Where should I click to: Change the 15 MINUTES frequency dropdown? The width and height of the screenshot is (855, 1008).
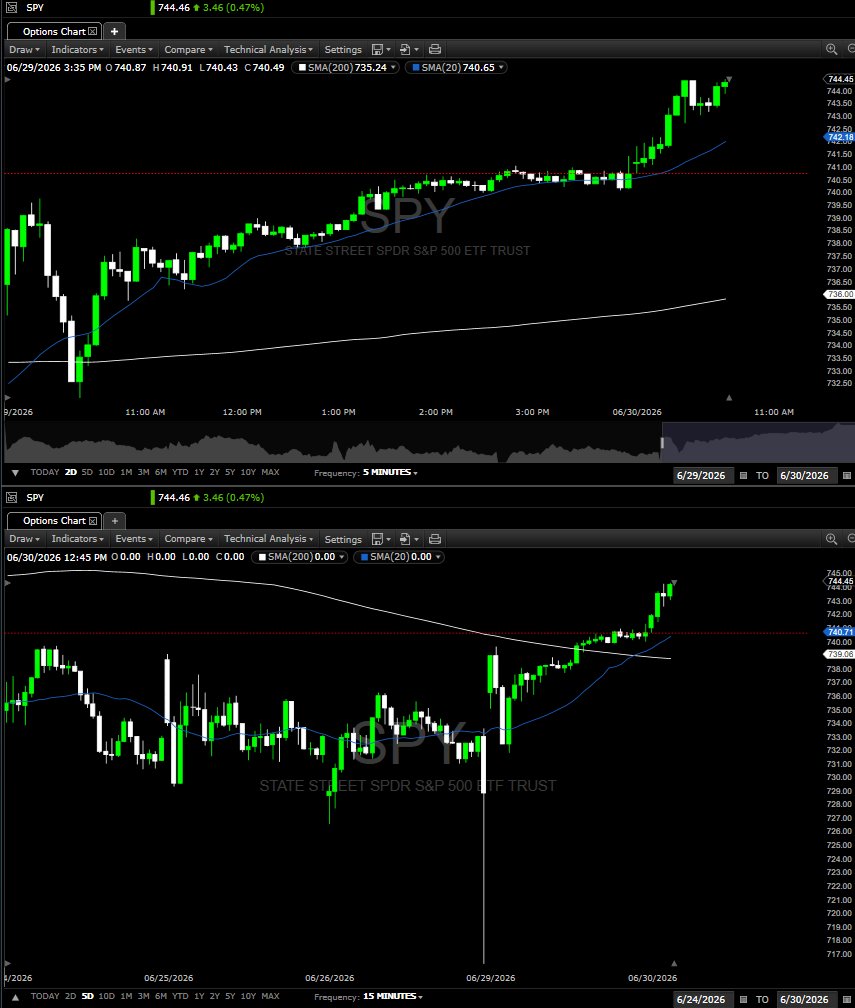point(393,996)
